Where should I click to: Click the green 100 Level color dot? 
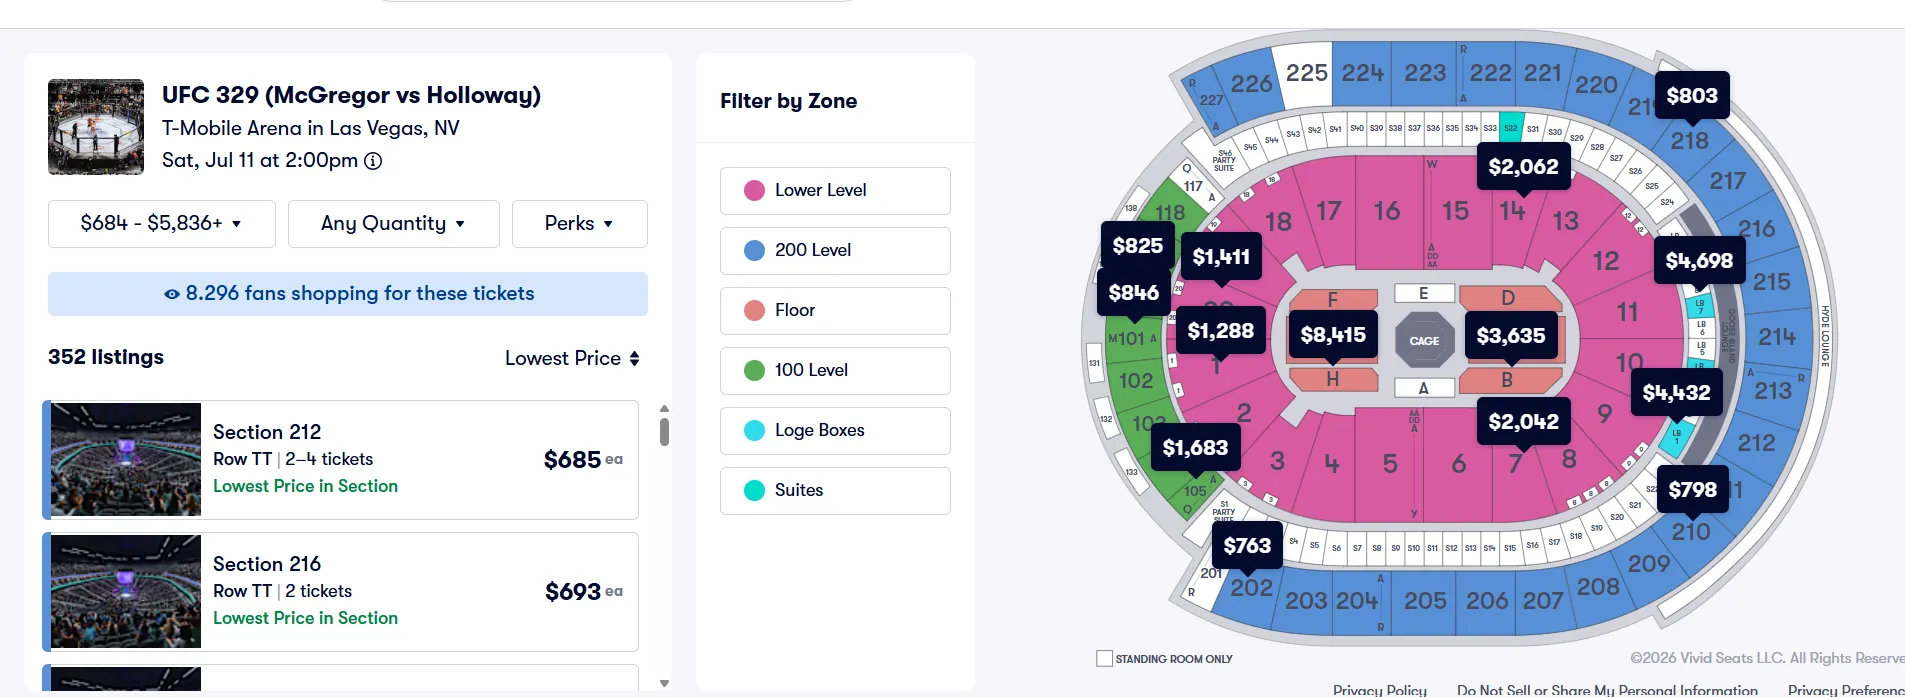coord(755,371)
